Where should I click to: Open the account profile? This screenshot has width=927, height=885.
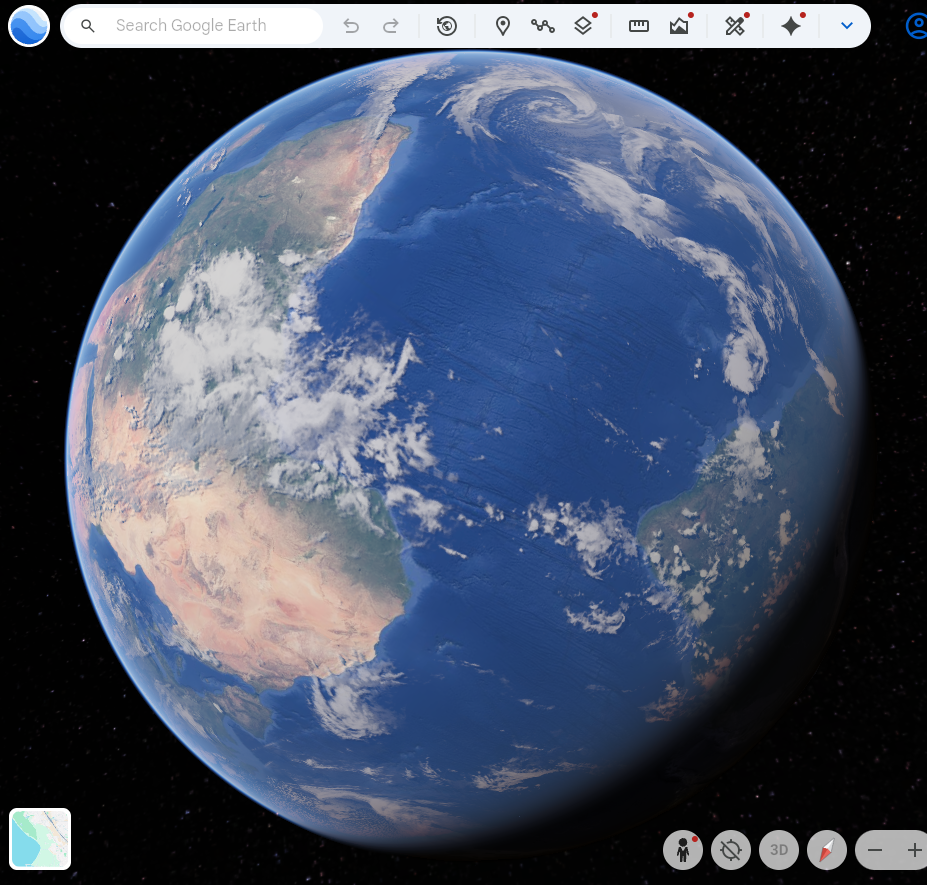click(917, 26)
